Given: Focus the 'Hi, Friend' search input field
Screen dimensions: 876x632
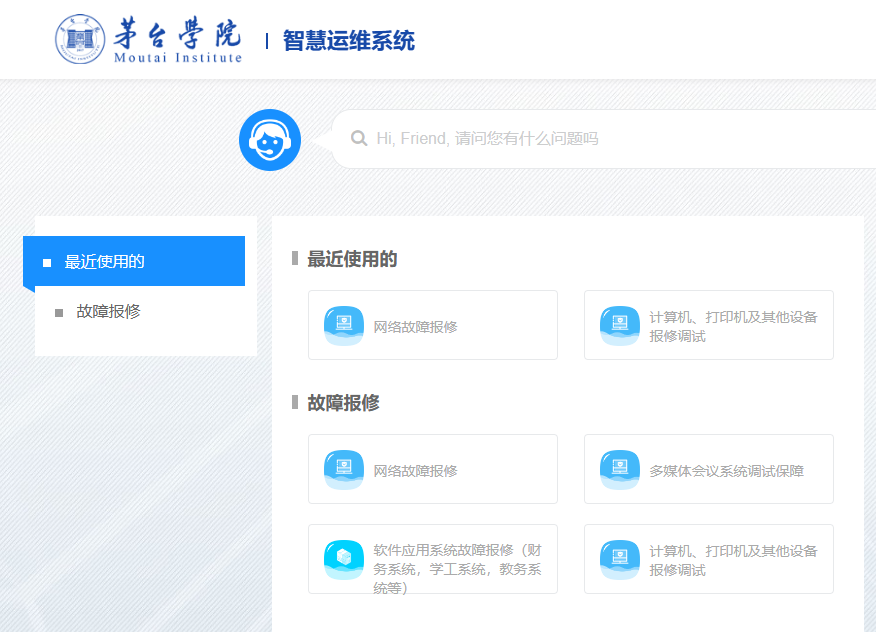Looking at the screenshot, I should click(600, 139).
